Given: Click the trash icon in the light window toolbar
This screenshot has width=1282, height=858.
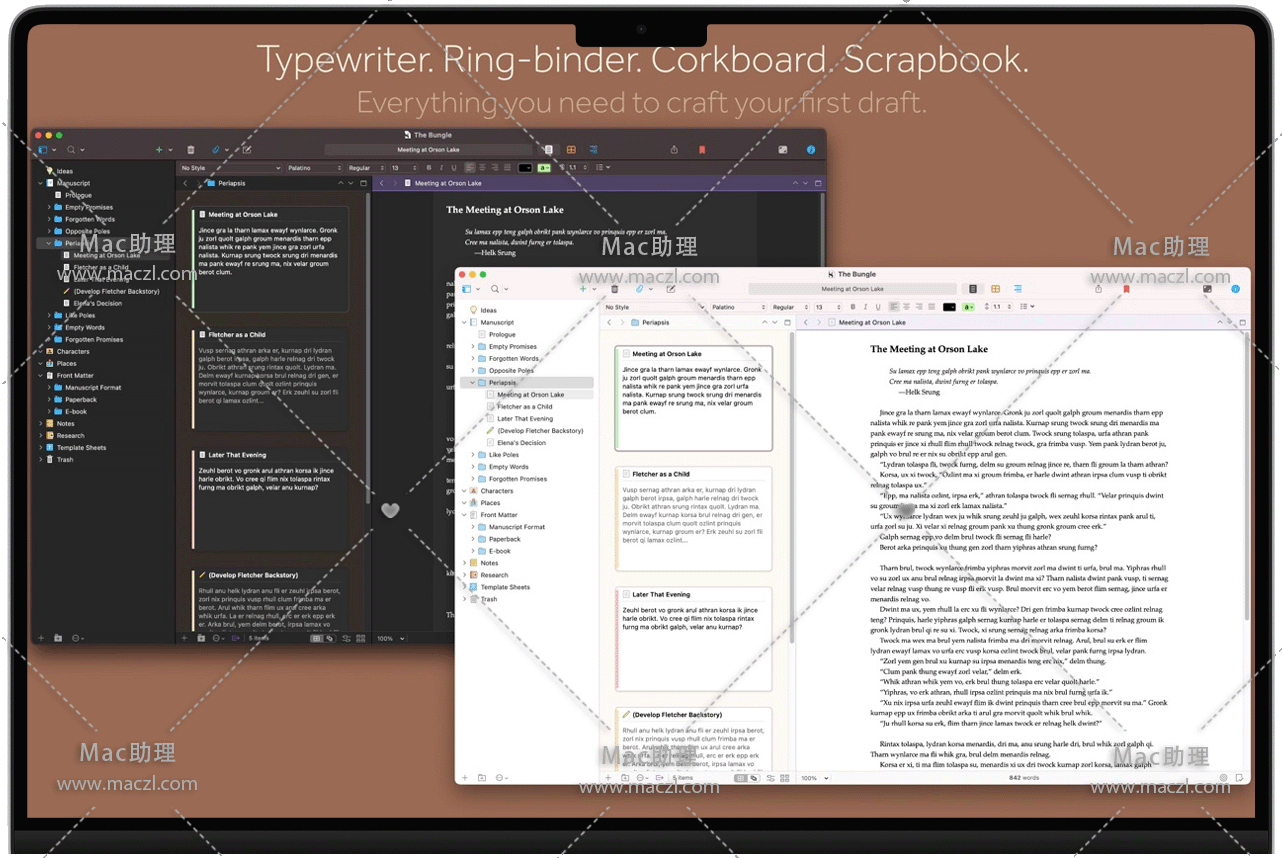Looking at the screenshot, I should pos(614,289).
